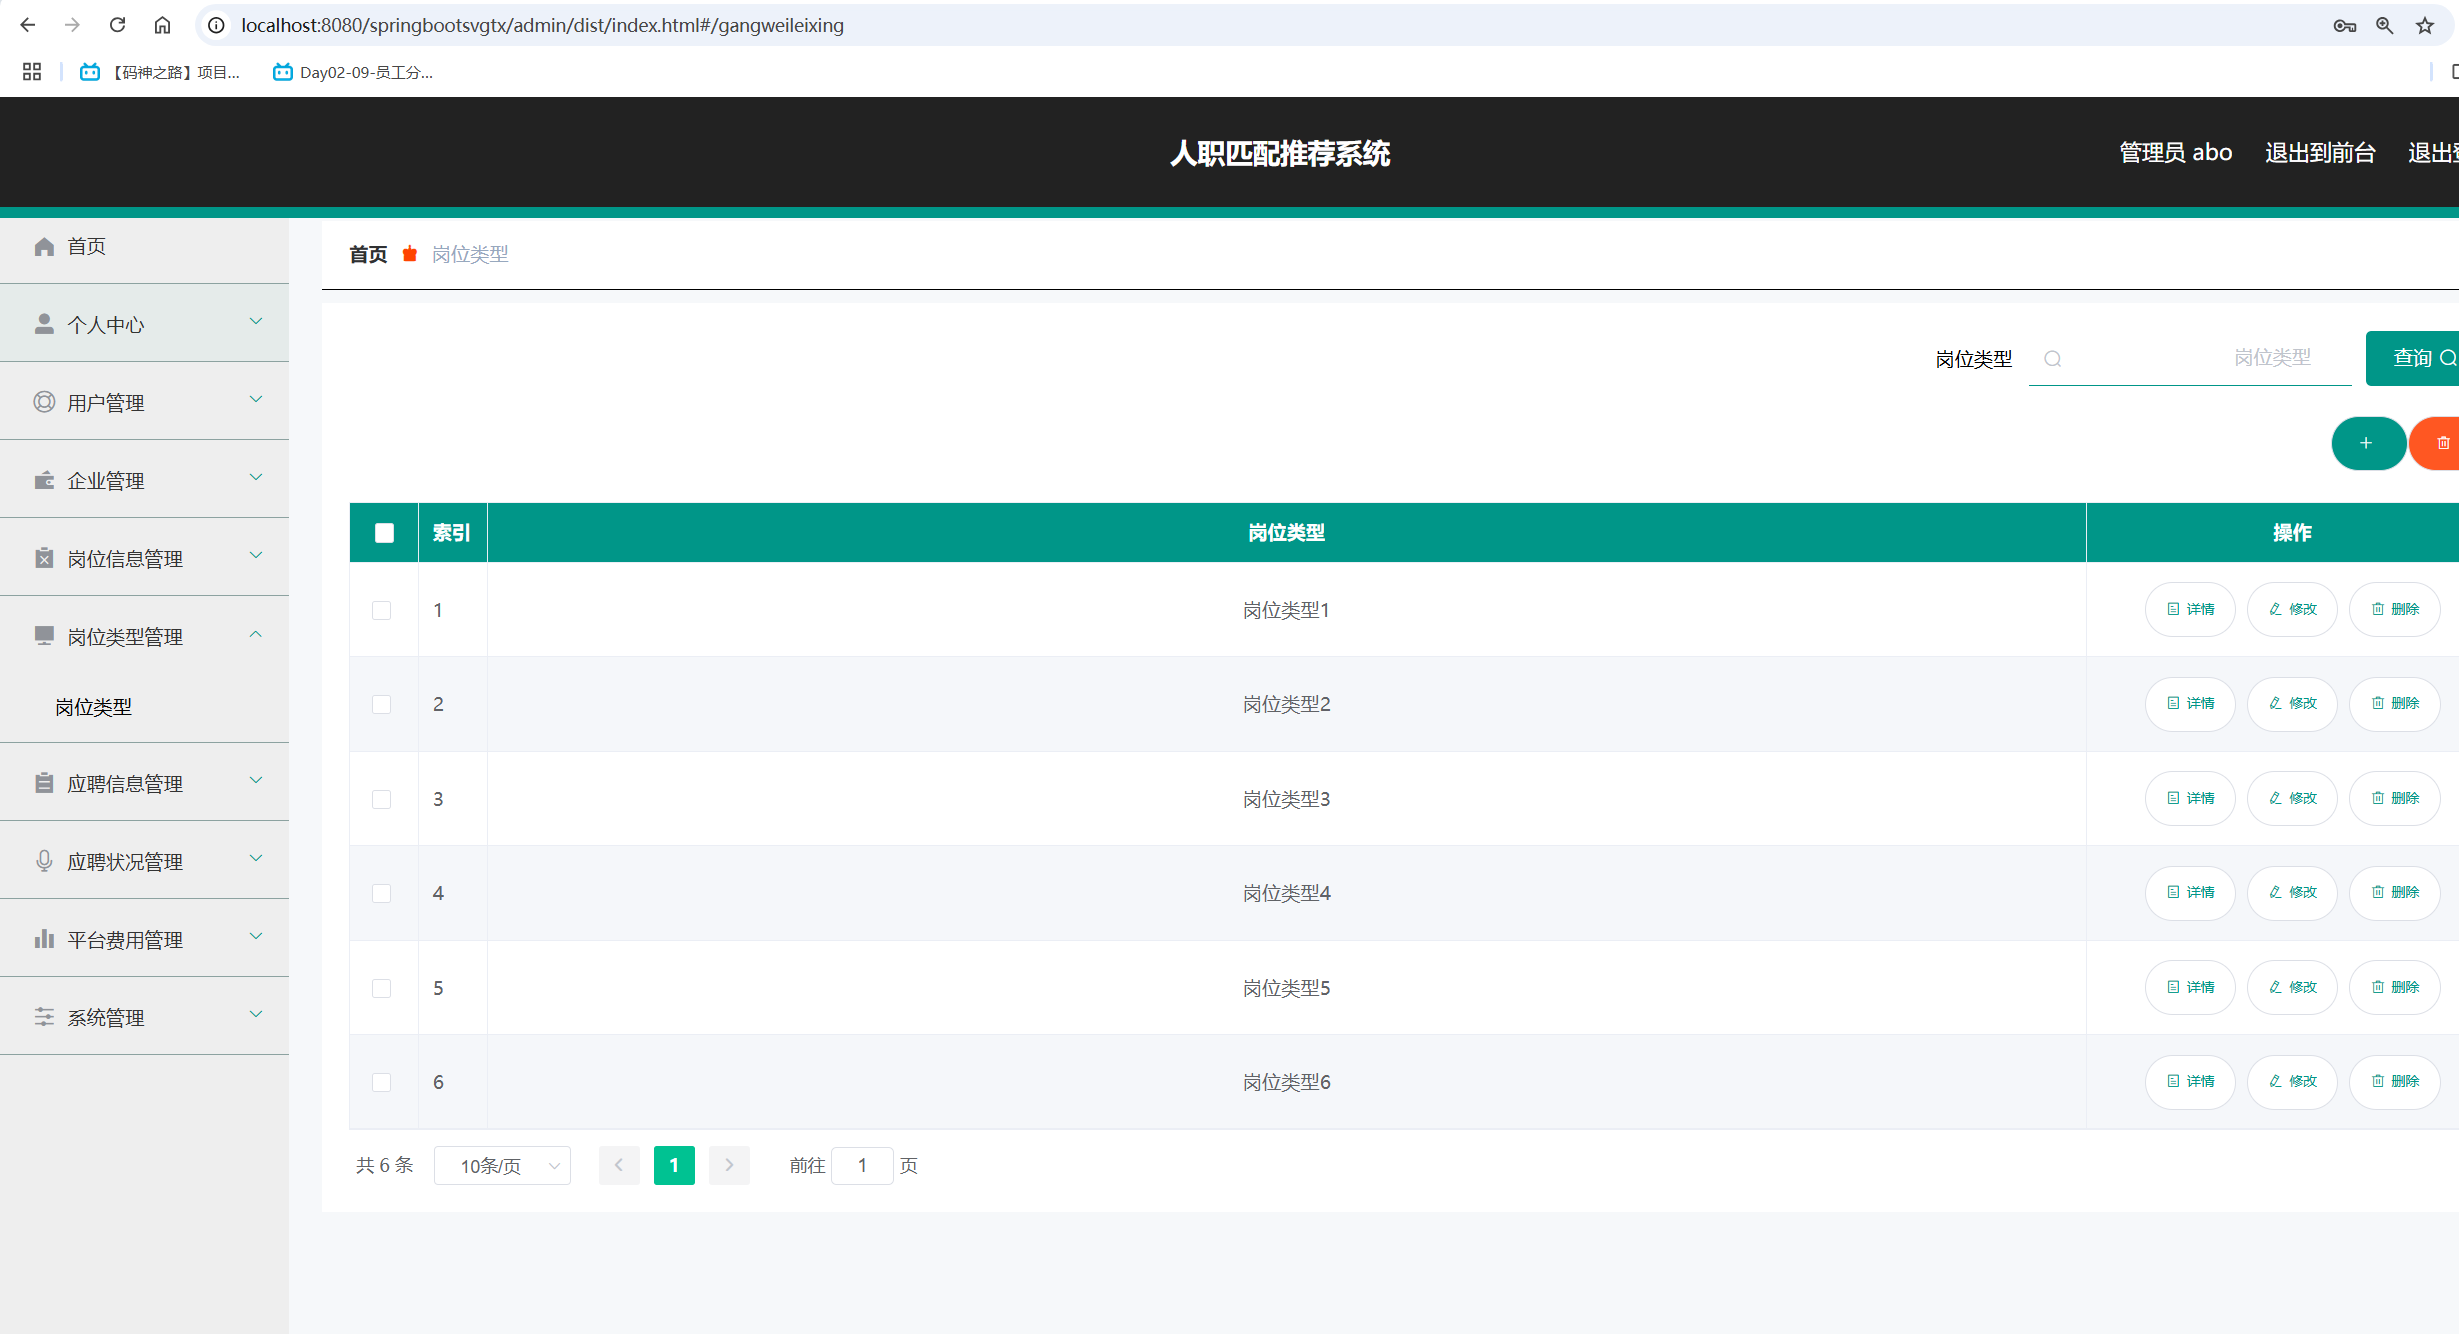Click 删除 for row 岗位类型5
The image size is (2459, 1334).
(x=2394, y=987)
